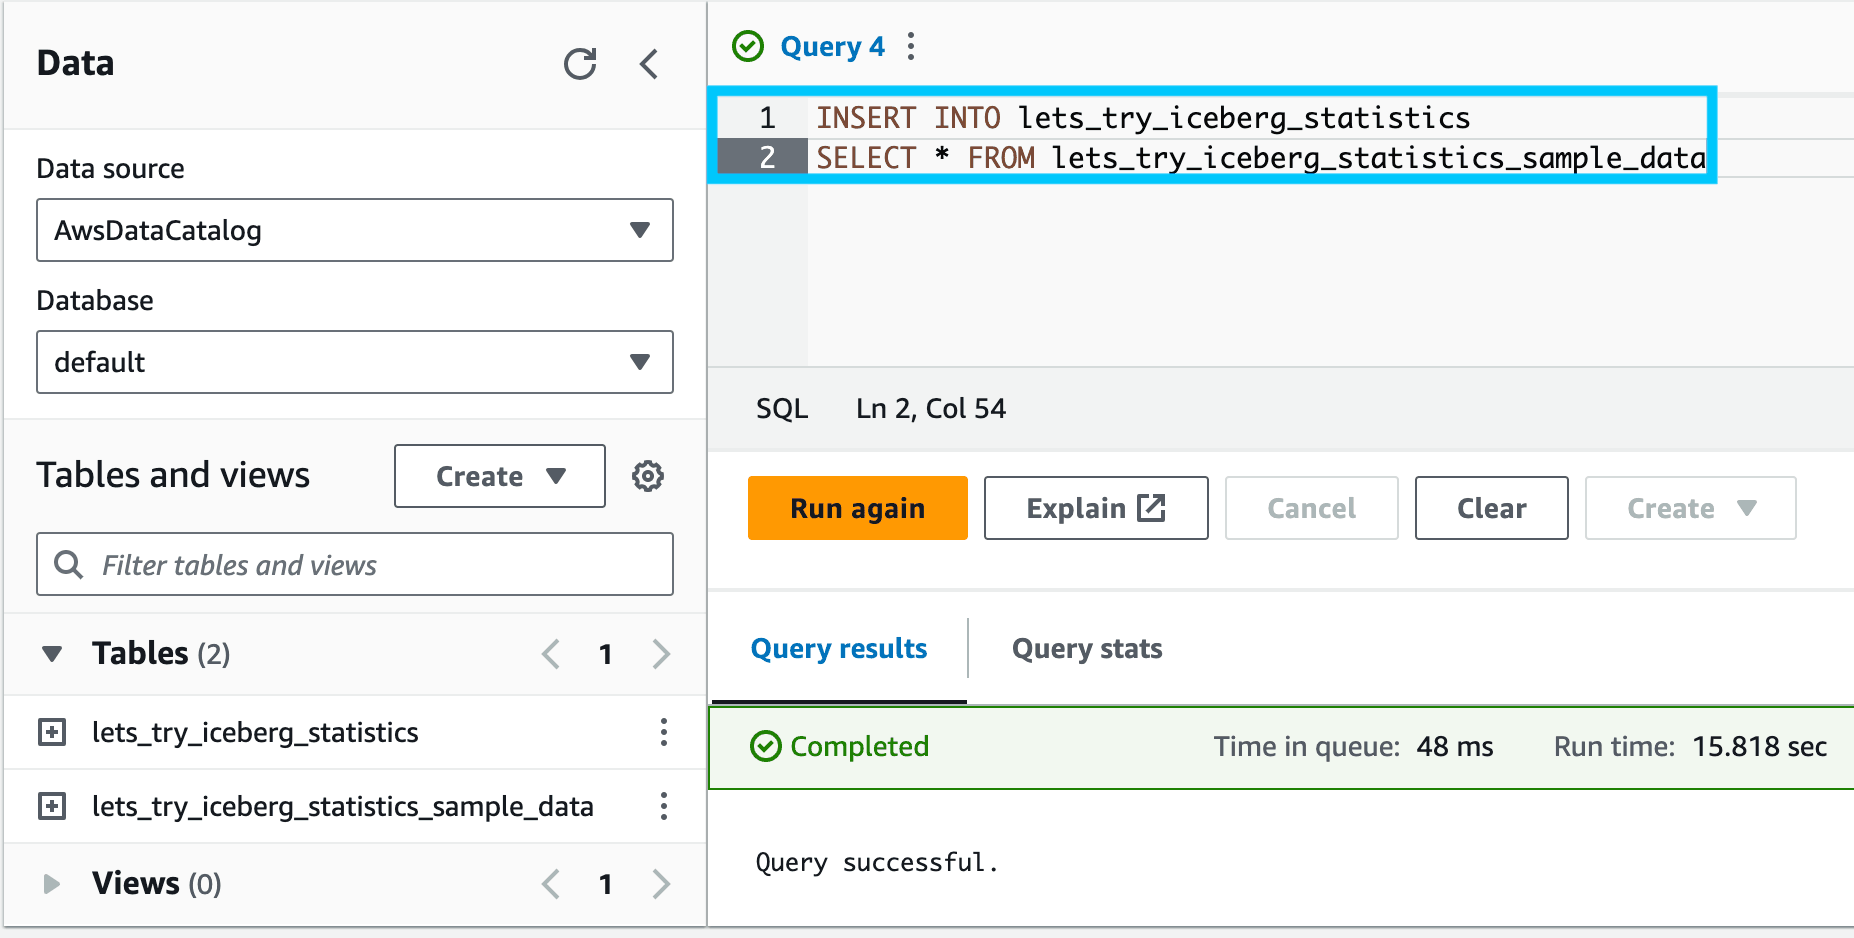Viewport: 1854px width, 938px height.
Task: Open Create dropdown beside Tables and views
Action: pyautogui.click(x=499, y=476)
